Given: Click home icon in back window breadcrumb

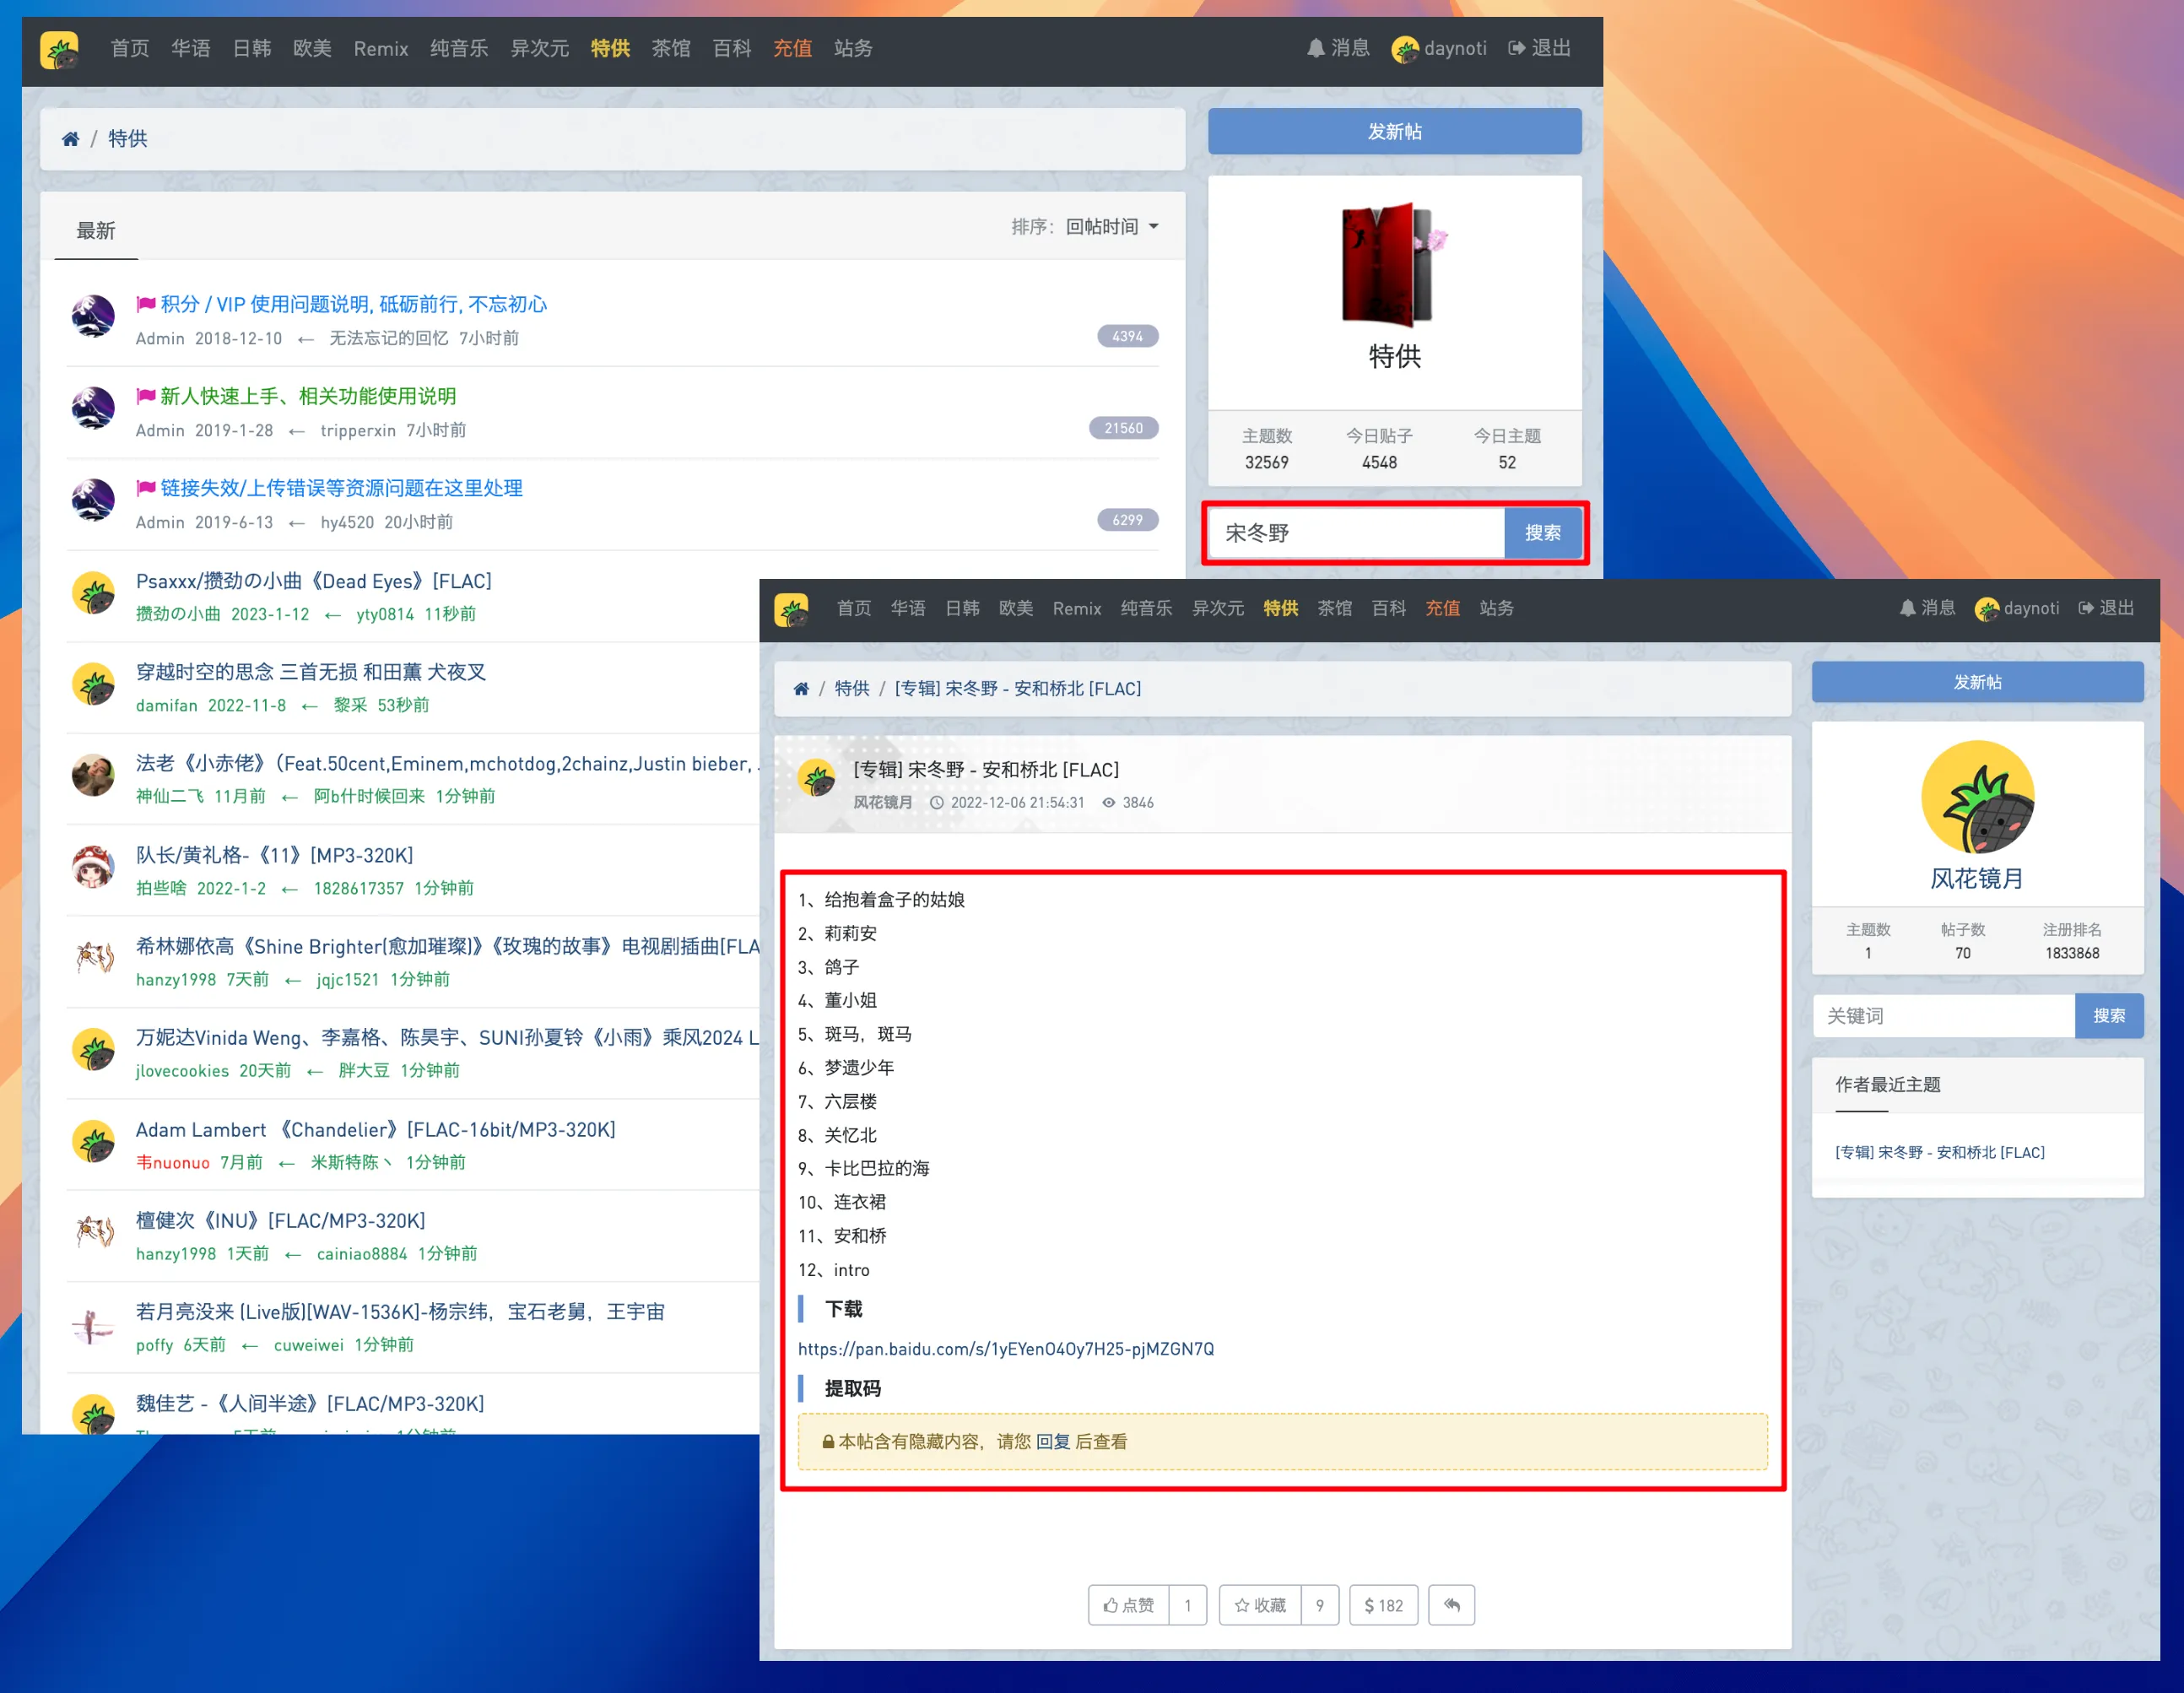Looking at the screenshot, I should 70,139.
